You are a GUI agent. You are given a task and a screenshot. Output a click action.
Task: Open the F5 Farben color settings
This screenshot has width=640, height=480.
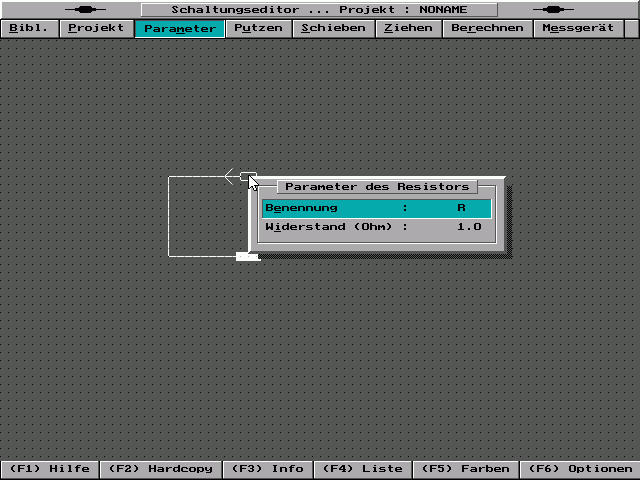click(x=466, y=468)
